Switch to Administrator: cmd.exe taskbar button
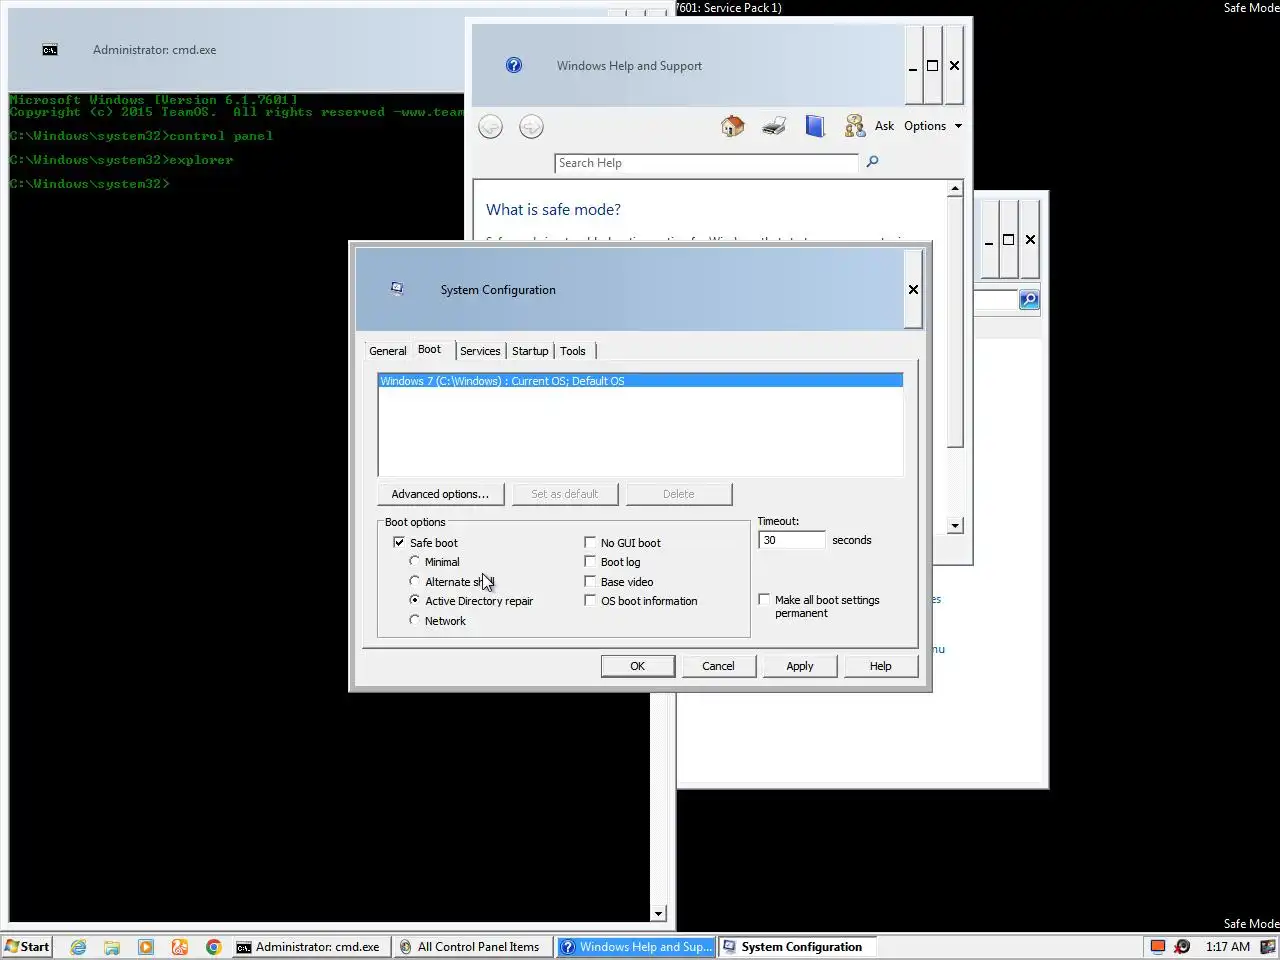Image resolution: width=1280 pixels, height=960 pixels. [309, 947]
